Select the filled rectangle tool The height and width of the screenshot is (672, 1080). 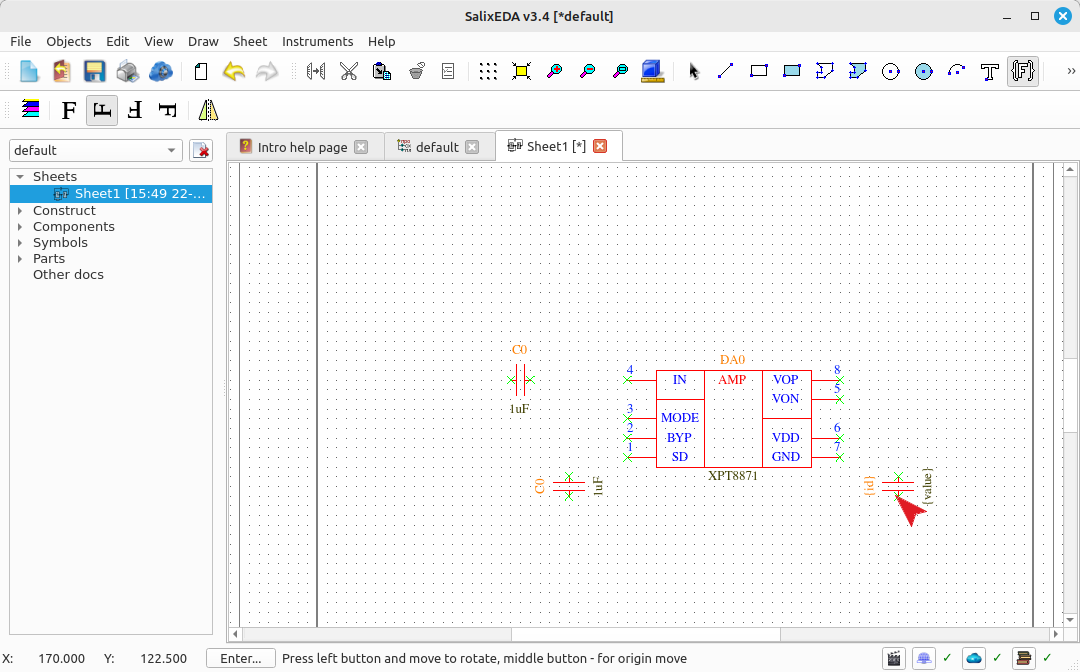[791, 71]
